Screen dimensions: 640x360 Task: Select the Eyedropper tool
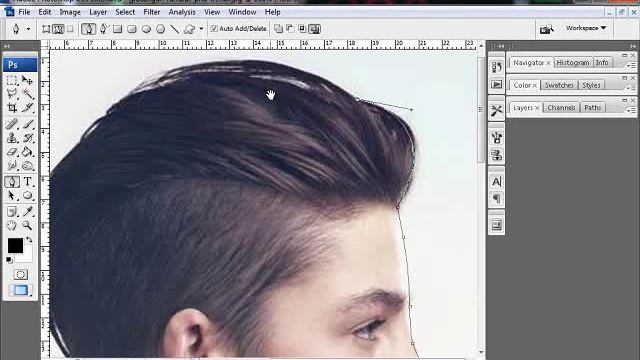click(27, 211)
